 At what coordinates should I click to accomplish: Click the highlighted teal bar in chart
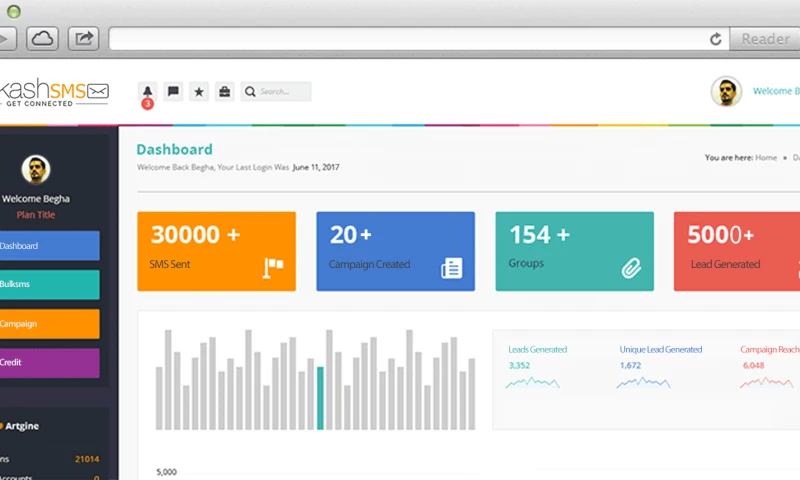tap(320, 398)
